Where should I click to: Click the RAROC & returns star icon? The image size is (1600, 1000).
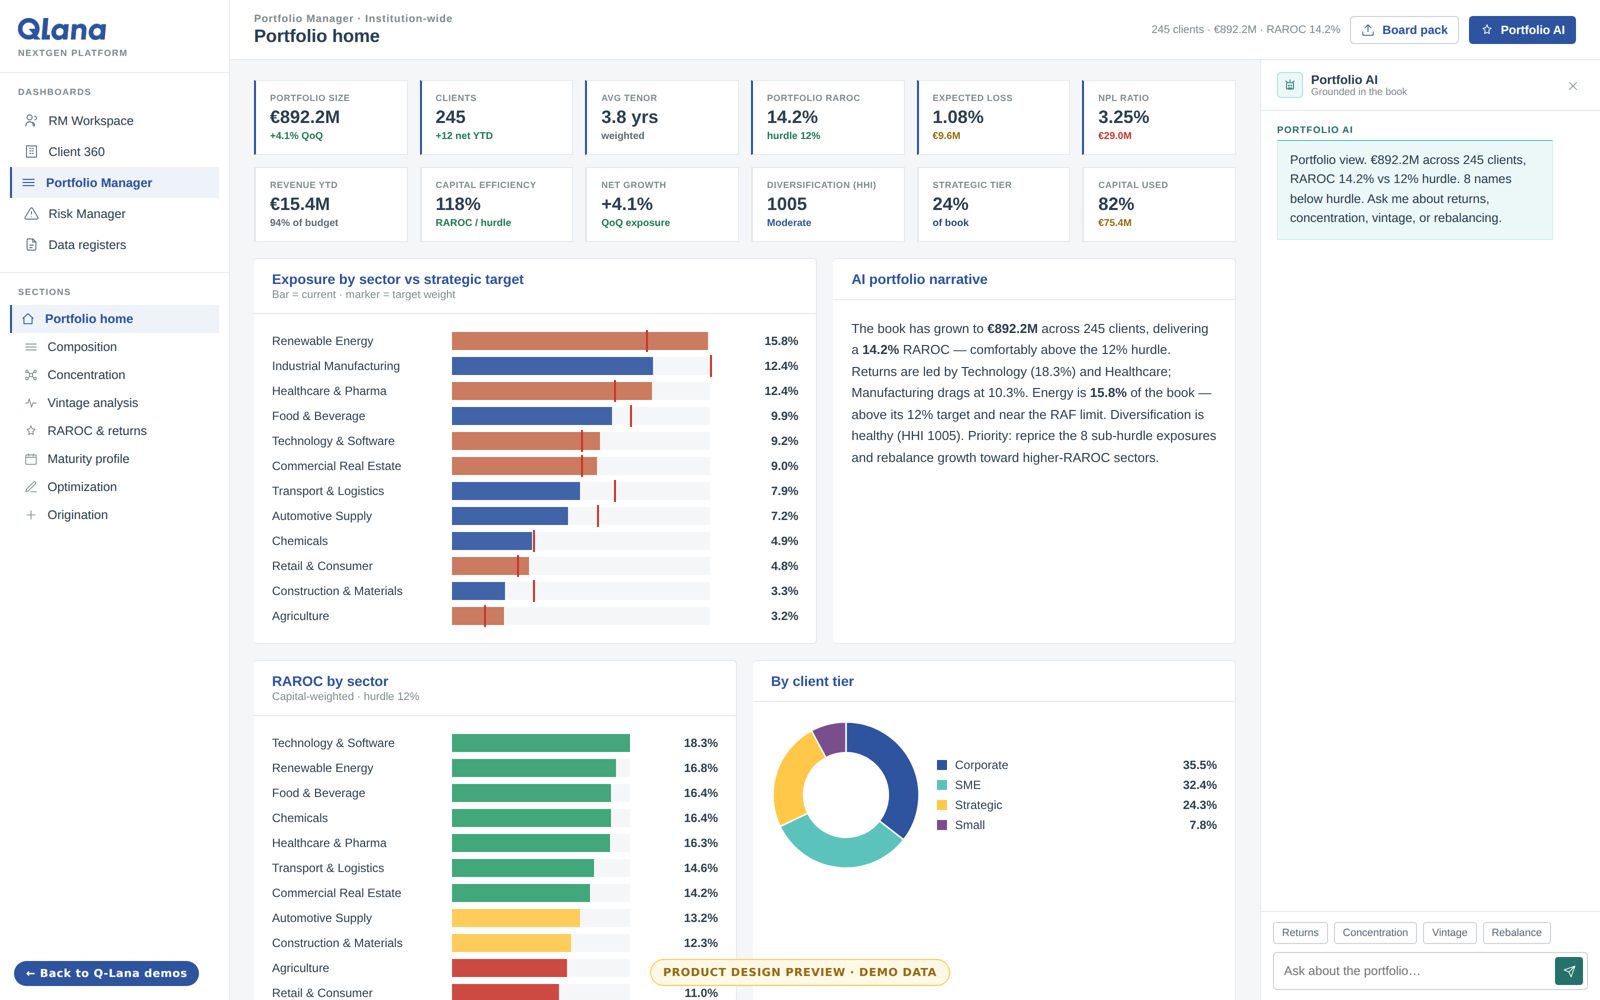31,431
